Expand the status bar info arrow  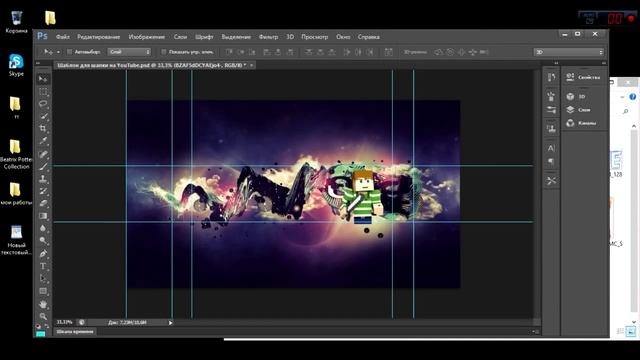click(171, 322)
